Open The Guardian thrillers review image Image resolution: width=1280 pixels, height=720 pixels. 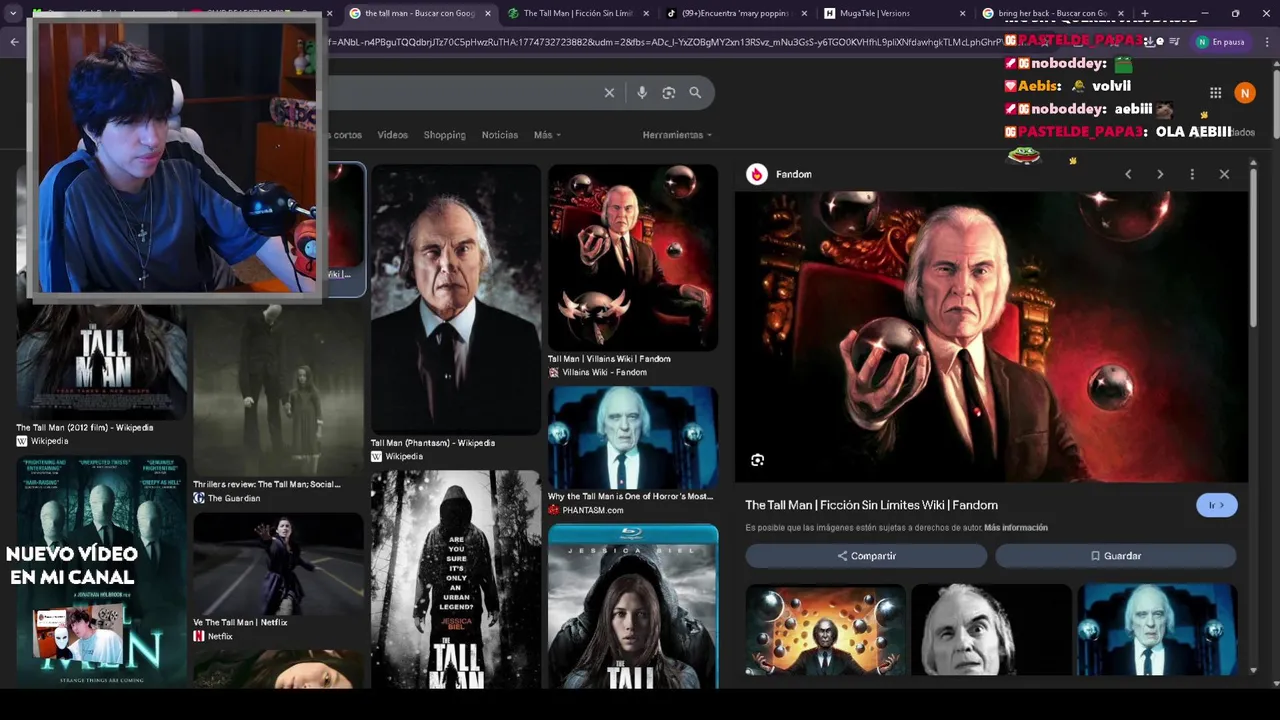click(278, 390)
